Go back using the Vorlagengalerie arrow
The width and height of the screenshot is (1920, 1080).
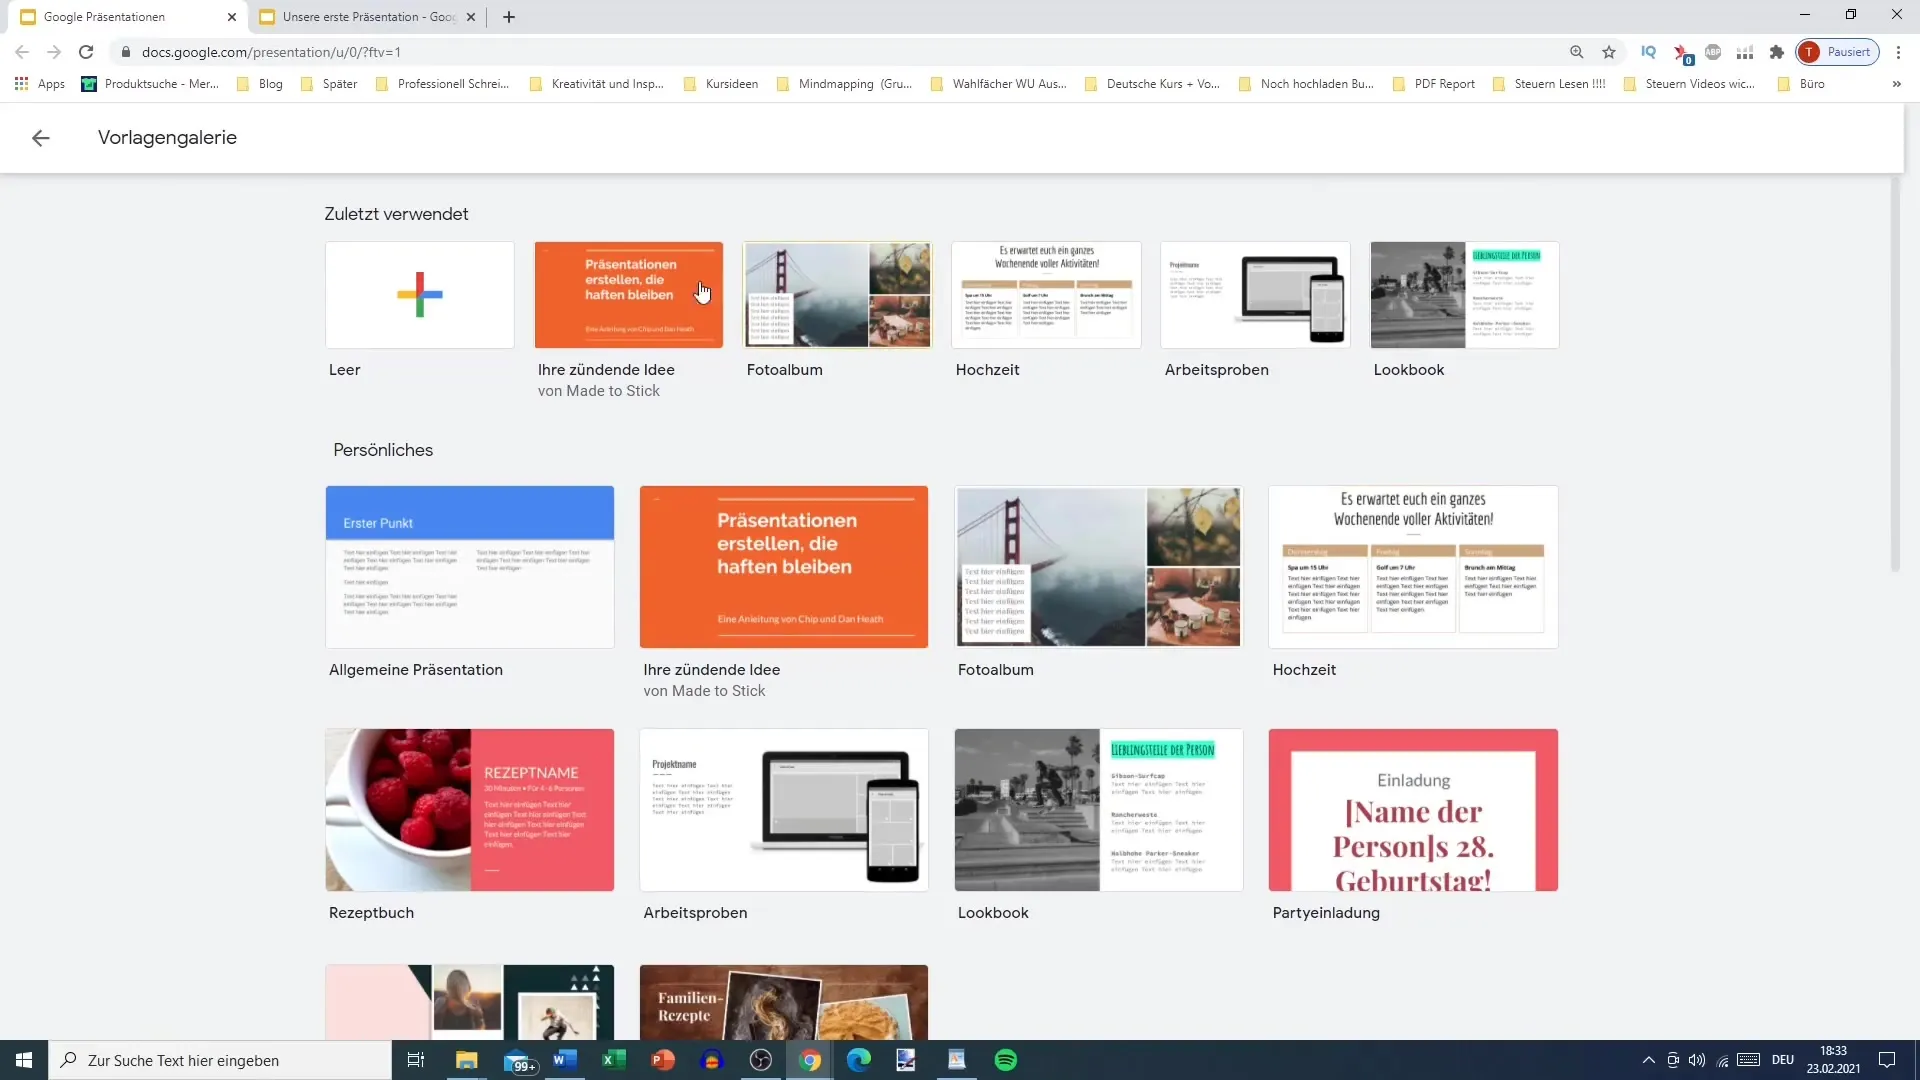(x=41, y=138)
